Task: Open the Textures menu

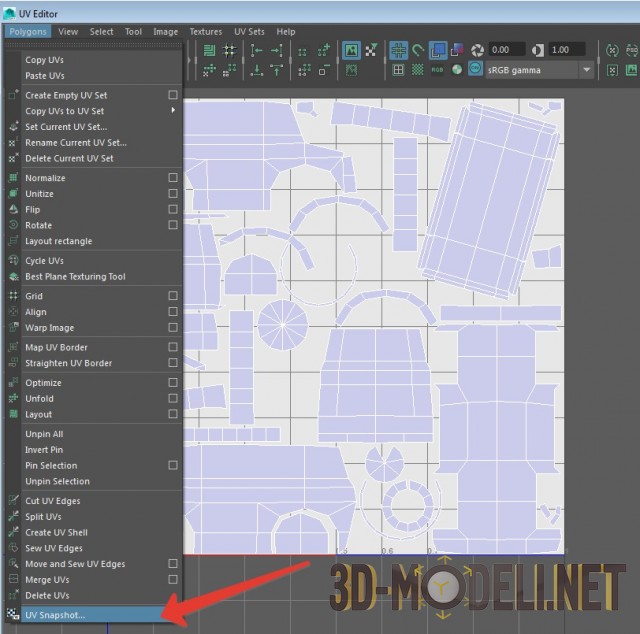Action: (x=206, y=31)
